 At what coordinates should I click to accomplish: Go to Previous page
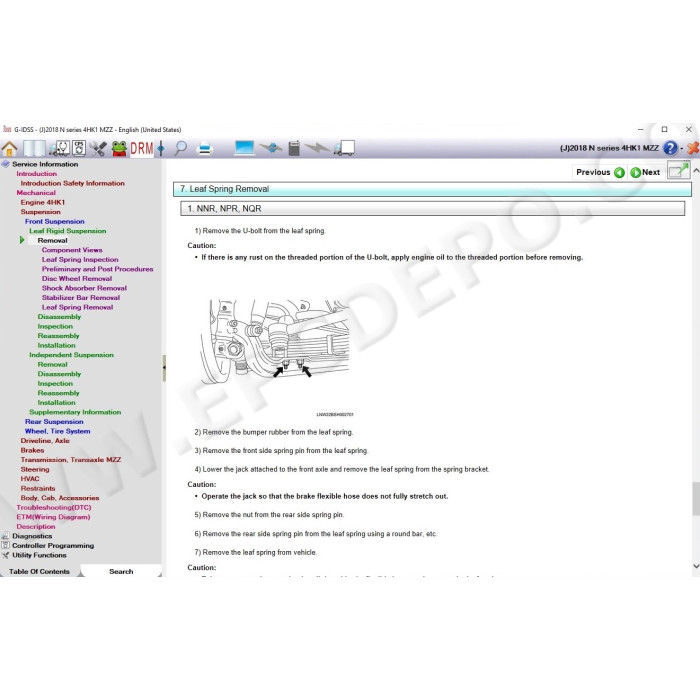point(600,172)
